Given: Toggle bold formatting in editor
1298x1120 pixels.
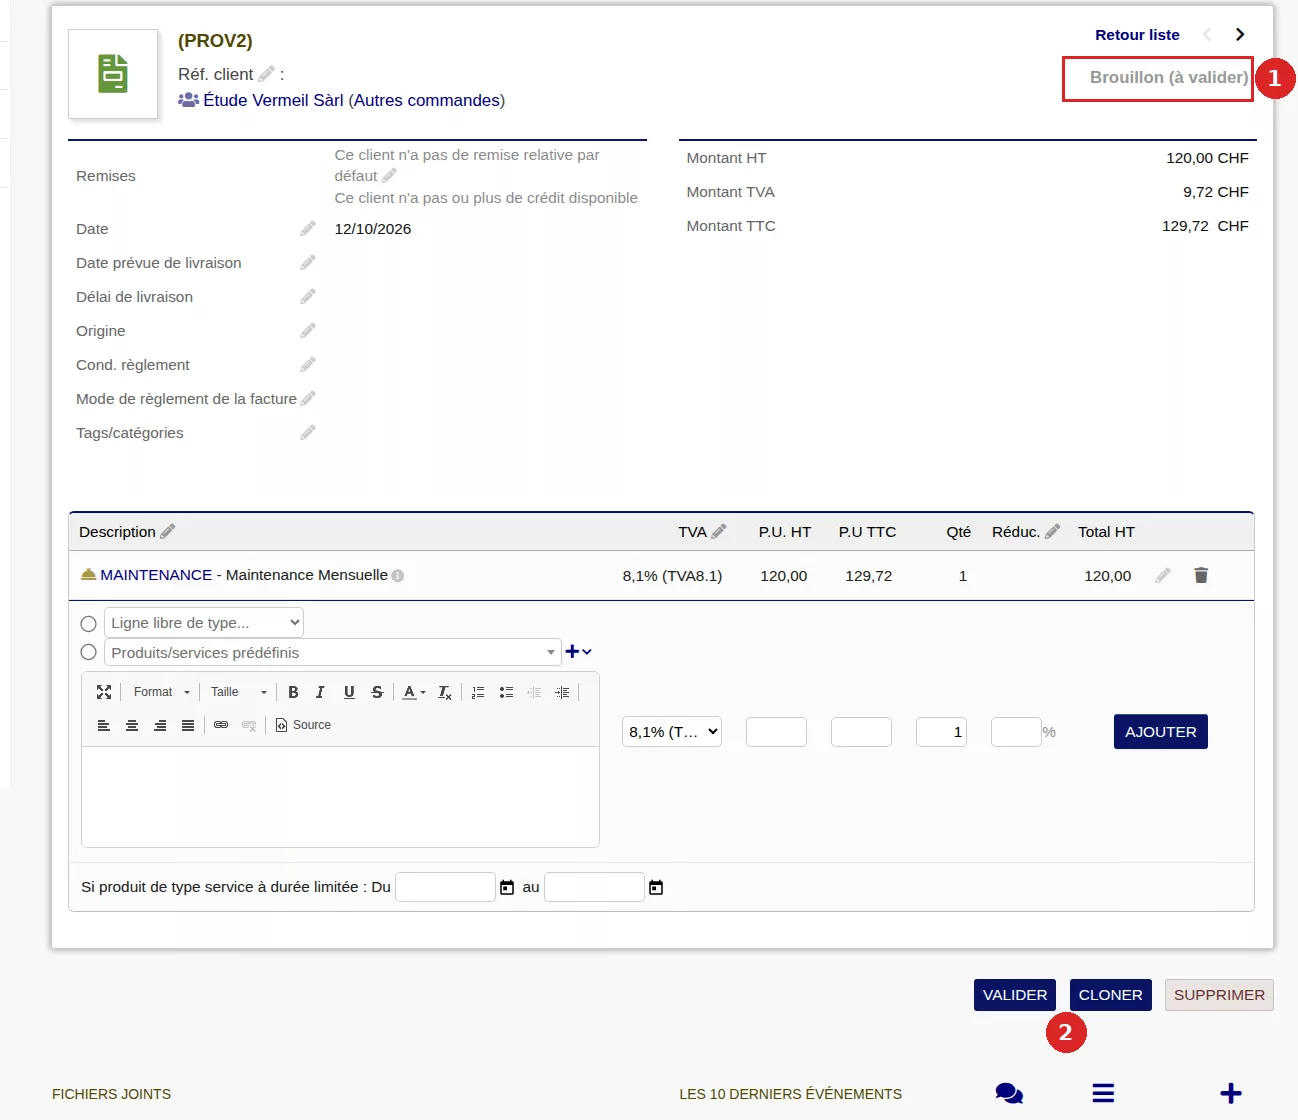Looking at the screenshot, I should [293, 692].
